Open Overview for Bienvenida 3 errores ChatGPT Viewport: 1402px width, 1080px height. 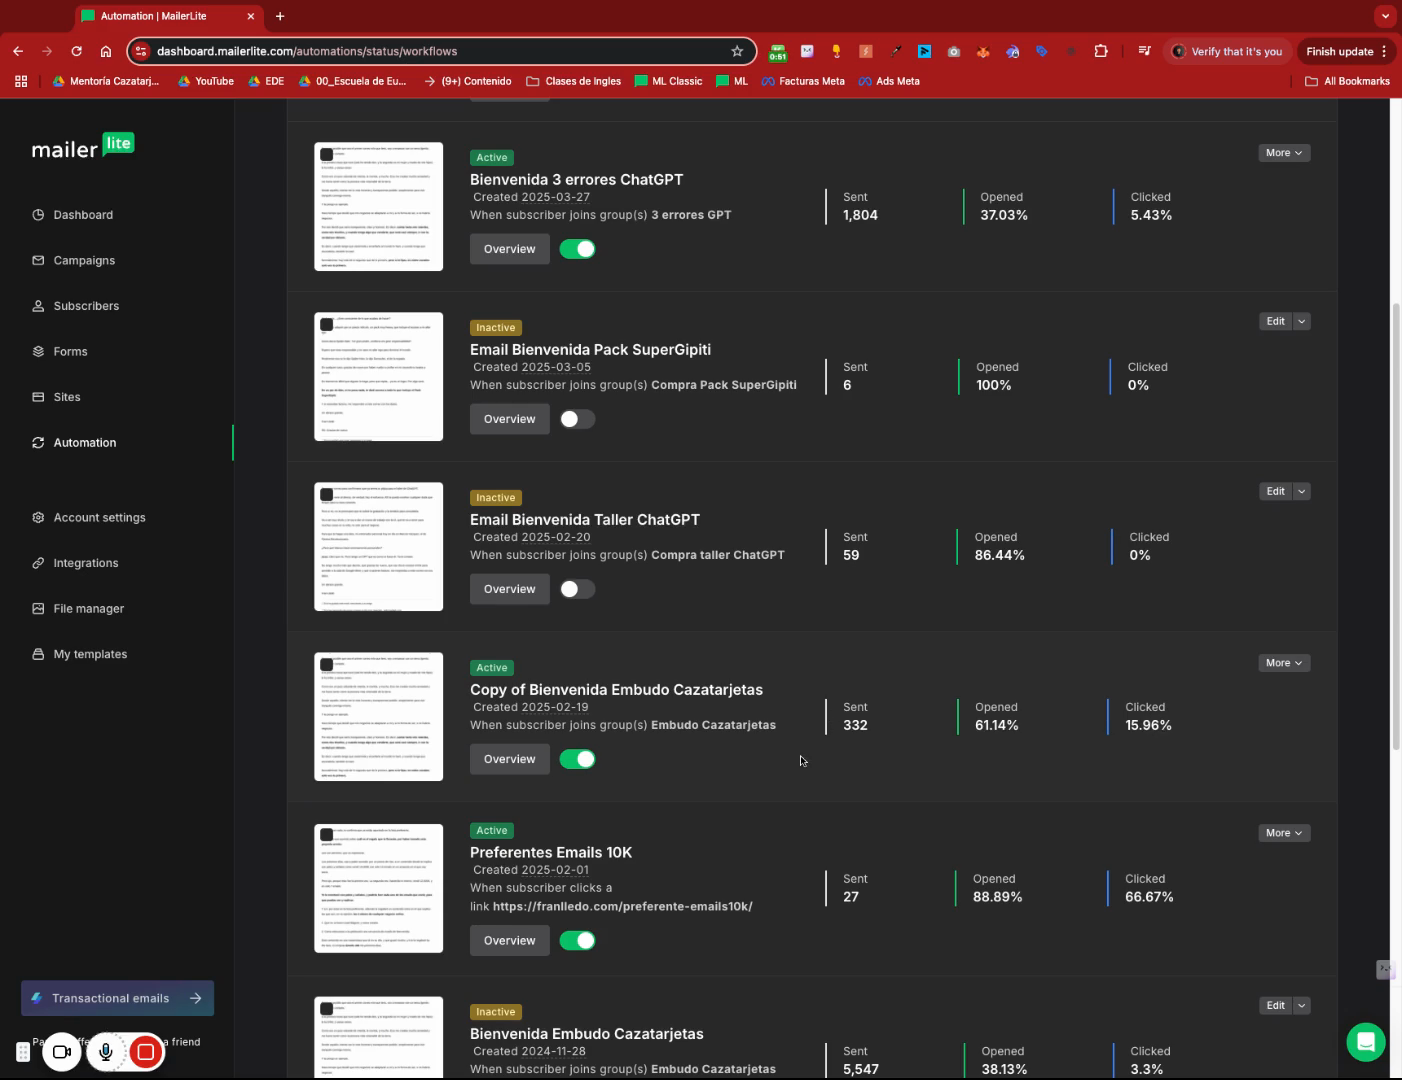[x=510, y=249]
